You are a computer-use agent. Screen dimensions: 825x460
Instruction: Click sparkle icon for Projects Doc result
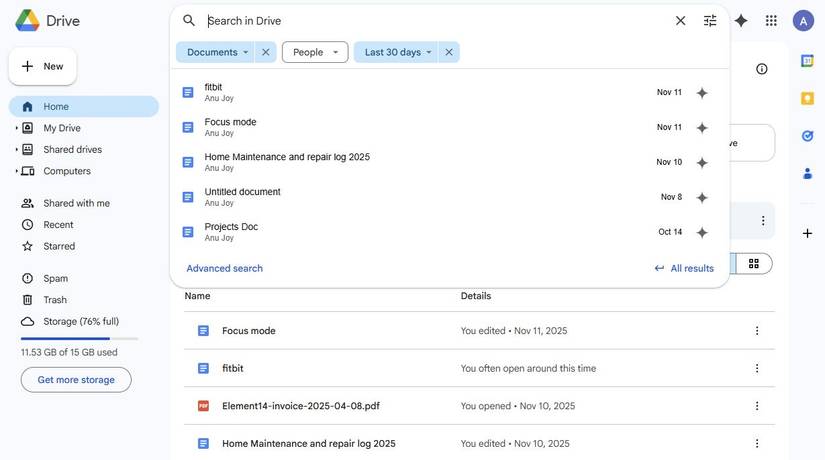click(702, 233)
